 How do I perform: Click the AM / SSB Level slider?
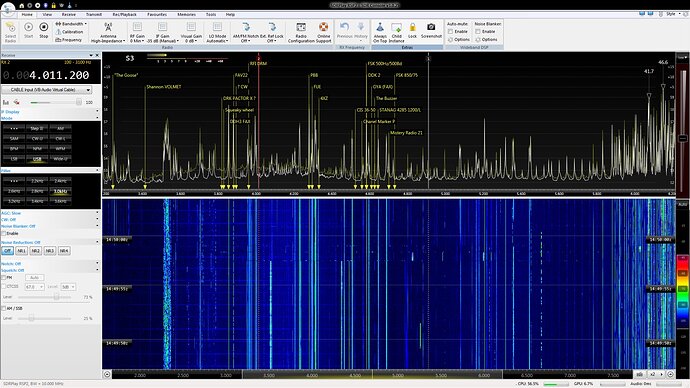44,318
